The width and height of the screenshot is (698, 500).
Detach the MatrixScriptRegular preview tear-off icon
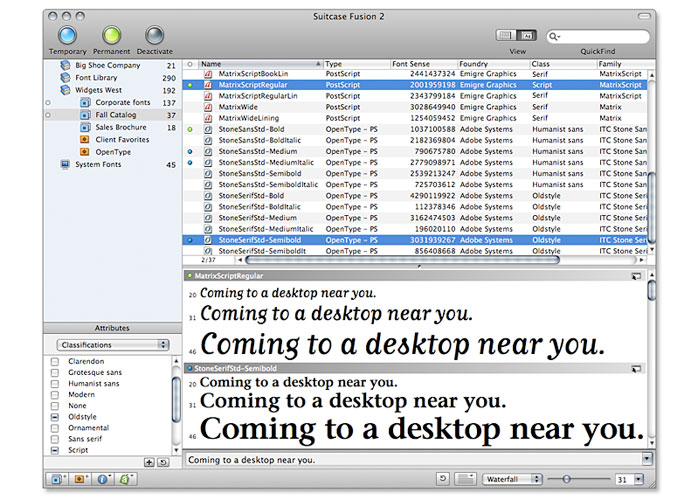(x=636, y=276)
